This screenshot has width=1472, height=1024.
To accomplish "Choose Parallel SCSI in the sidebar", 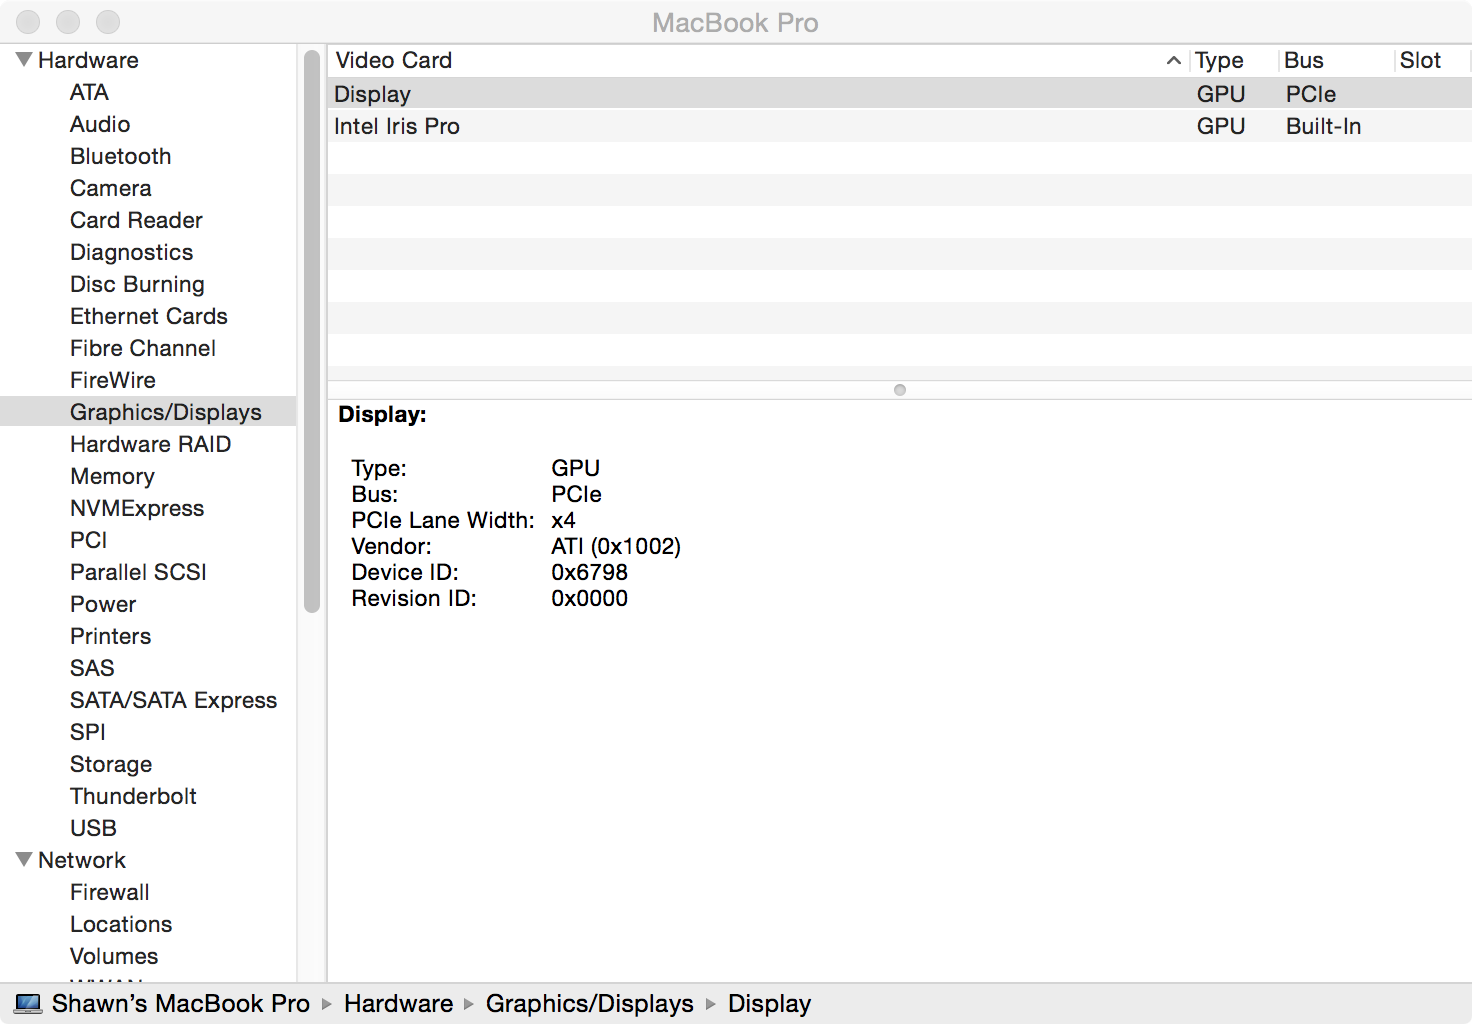I will (x=138, y=572).
